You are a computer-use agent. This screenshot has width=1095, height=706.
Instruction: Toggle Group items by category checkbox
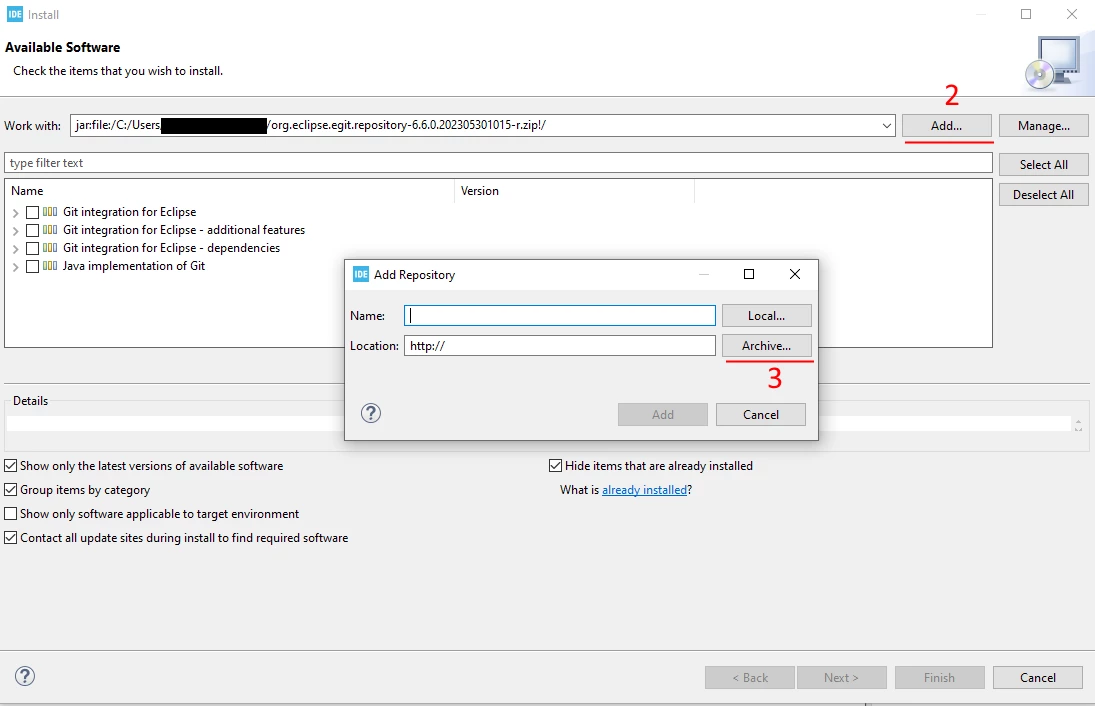coord(10,490)
